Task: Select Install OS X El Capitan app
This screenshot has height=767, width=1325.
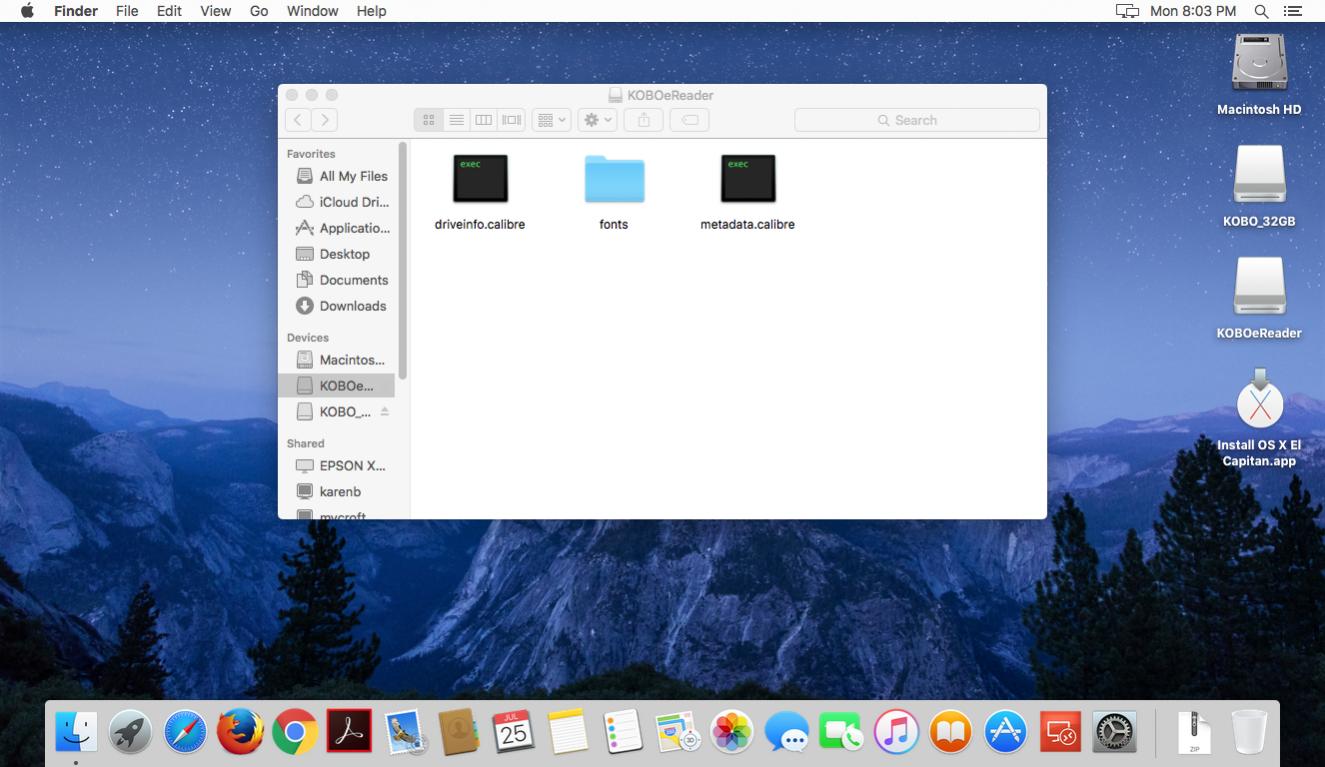Action: coord(1259,418)
